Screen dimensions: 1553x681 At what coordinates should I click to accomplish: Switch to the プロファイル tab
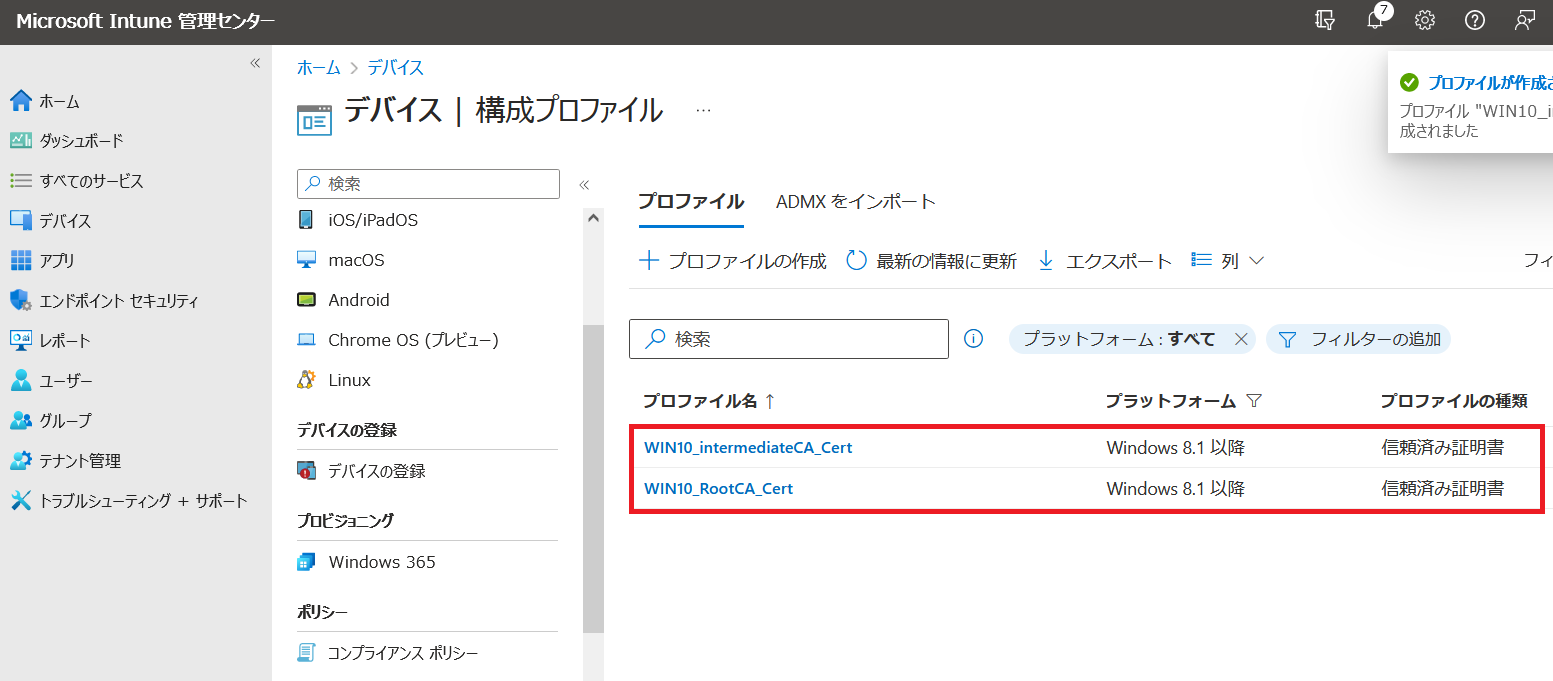[691, 202]
